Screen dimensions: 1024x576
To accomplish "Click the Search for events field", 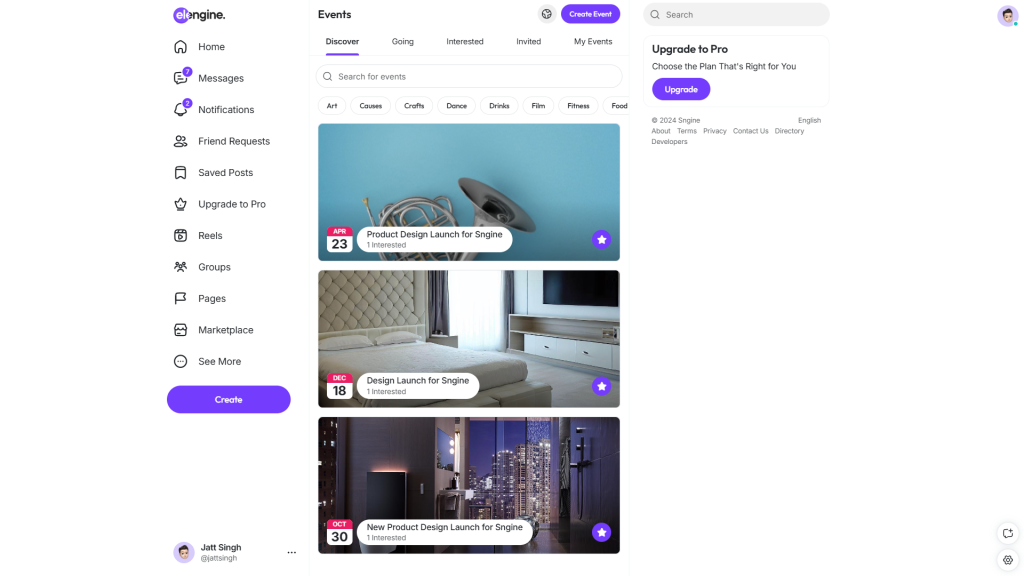I will point(469,77).
